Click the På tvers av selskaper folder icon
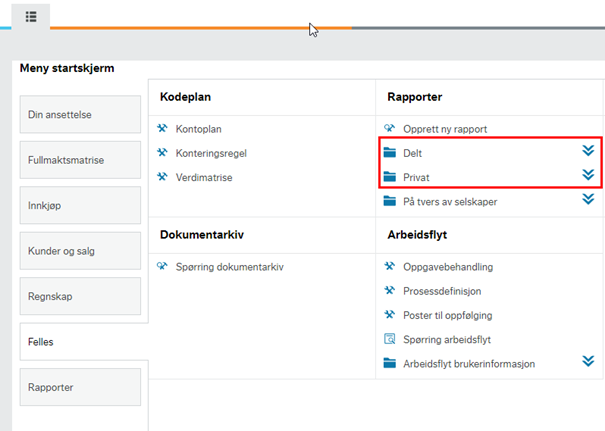Screen dimensions: 605x431 [x=390, y=201]
